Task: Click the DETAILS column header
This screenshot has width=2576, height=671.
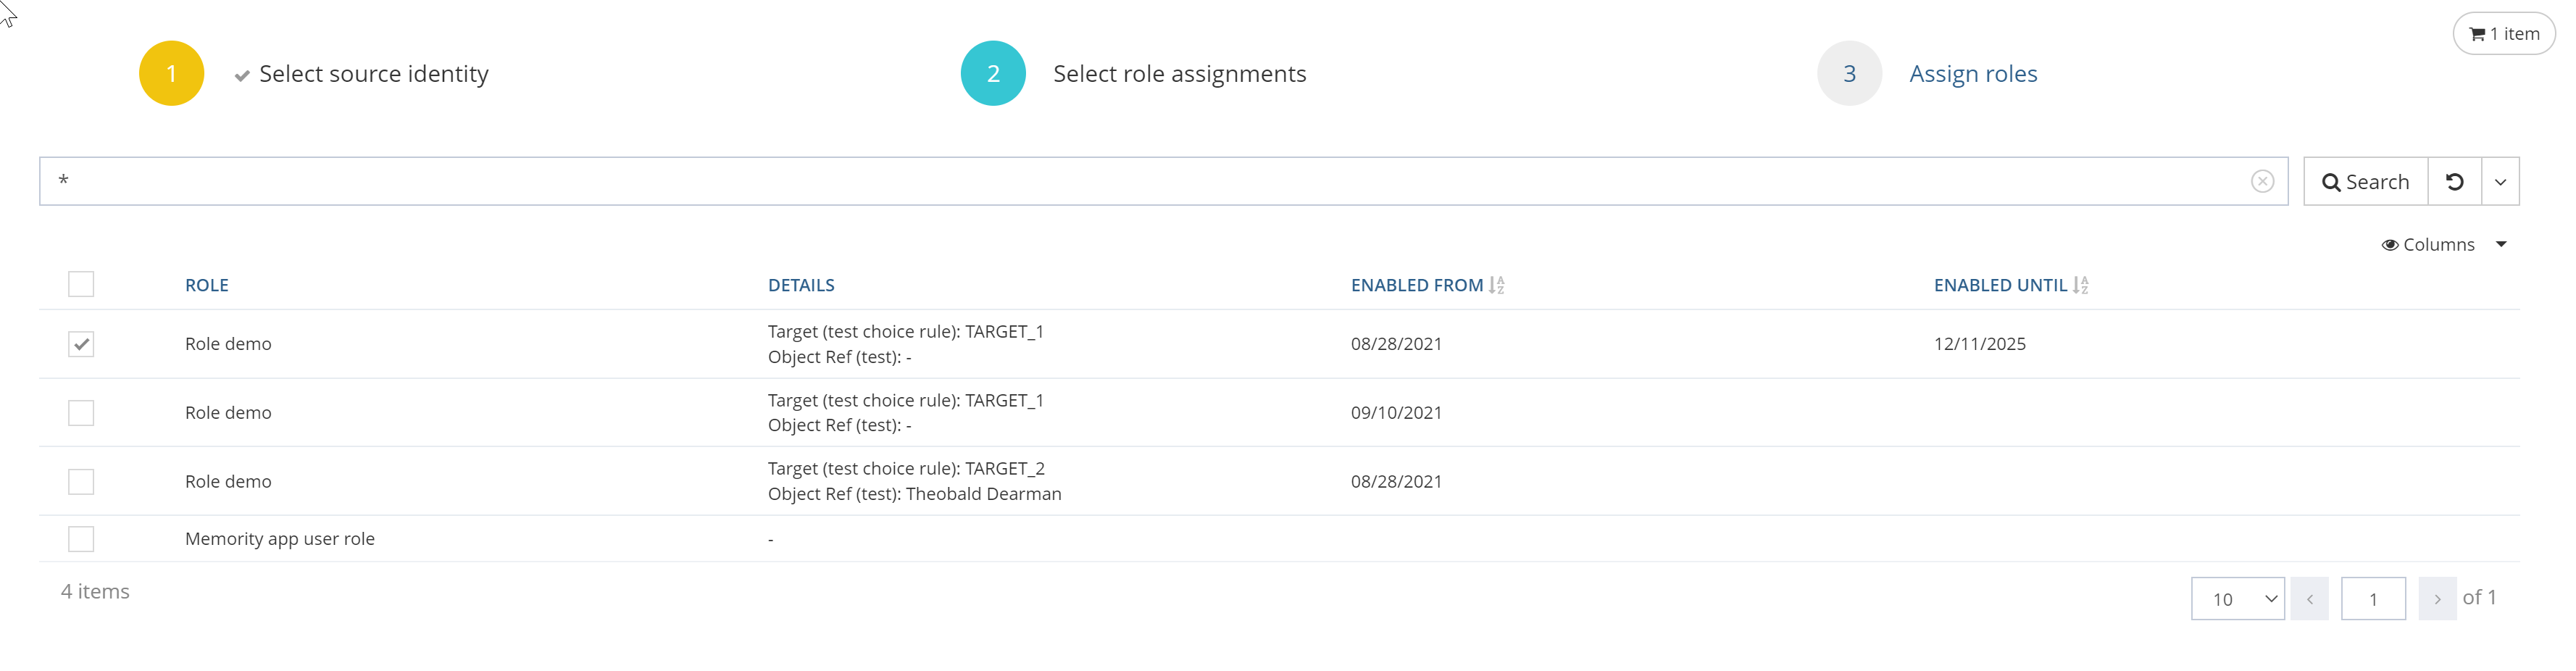Action: 801,285
